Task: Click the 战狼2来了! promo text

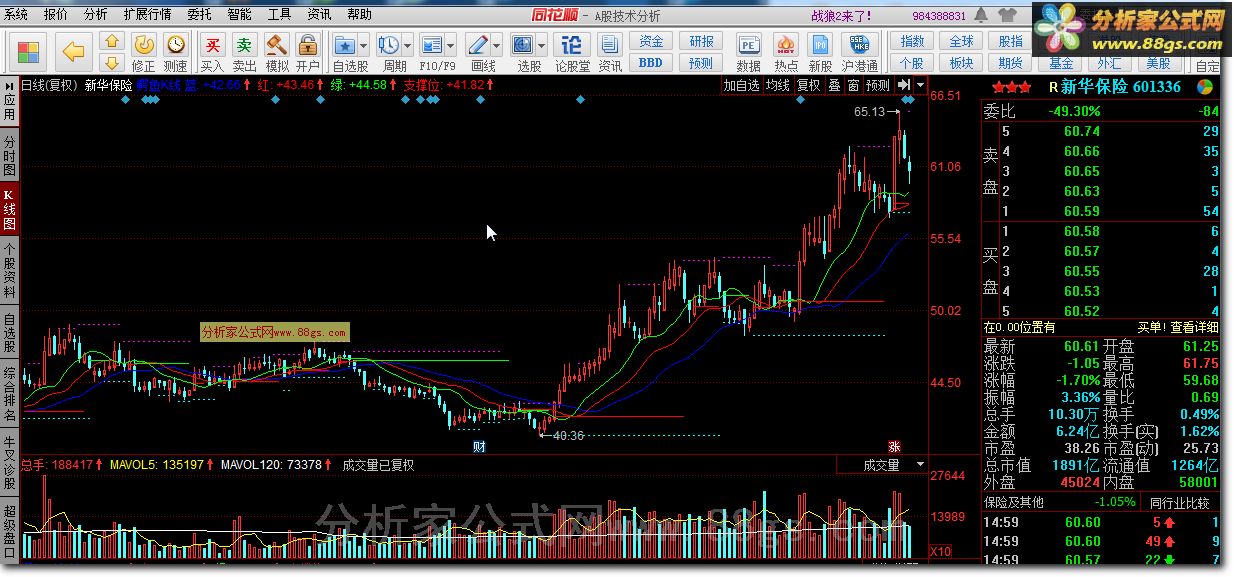Action: coord(841,15)
